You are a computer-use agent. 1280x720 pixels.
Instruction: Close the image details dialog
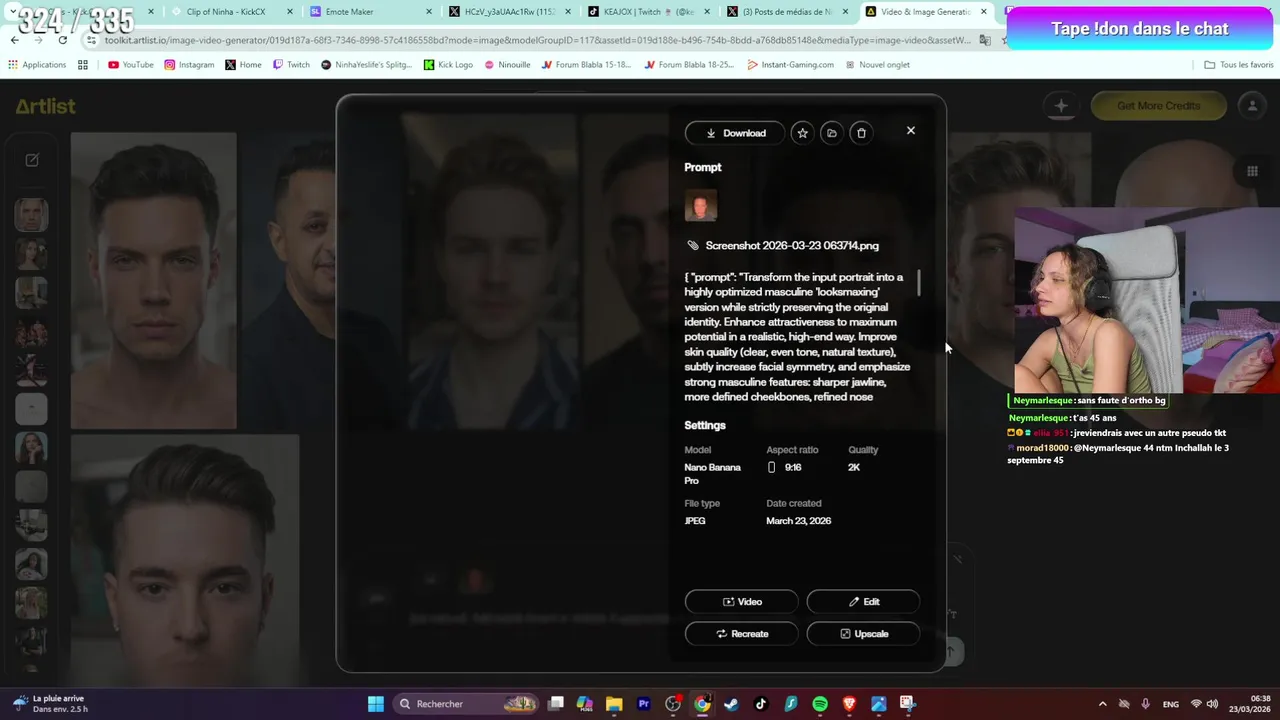[x=910, y=131]
